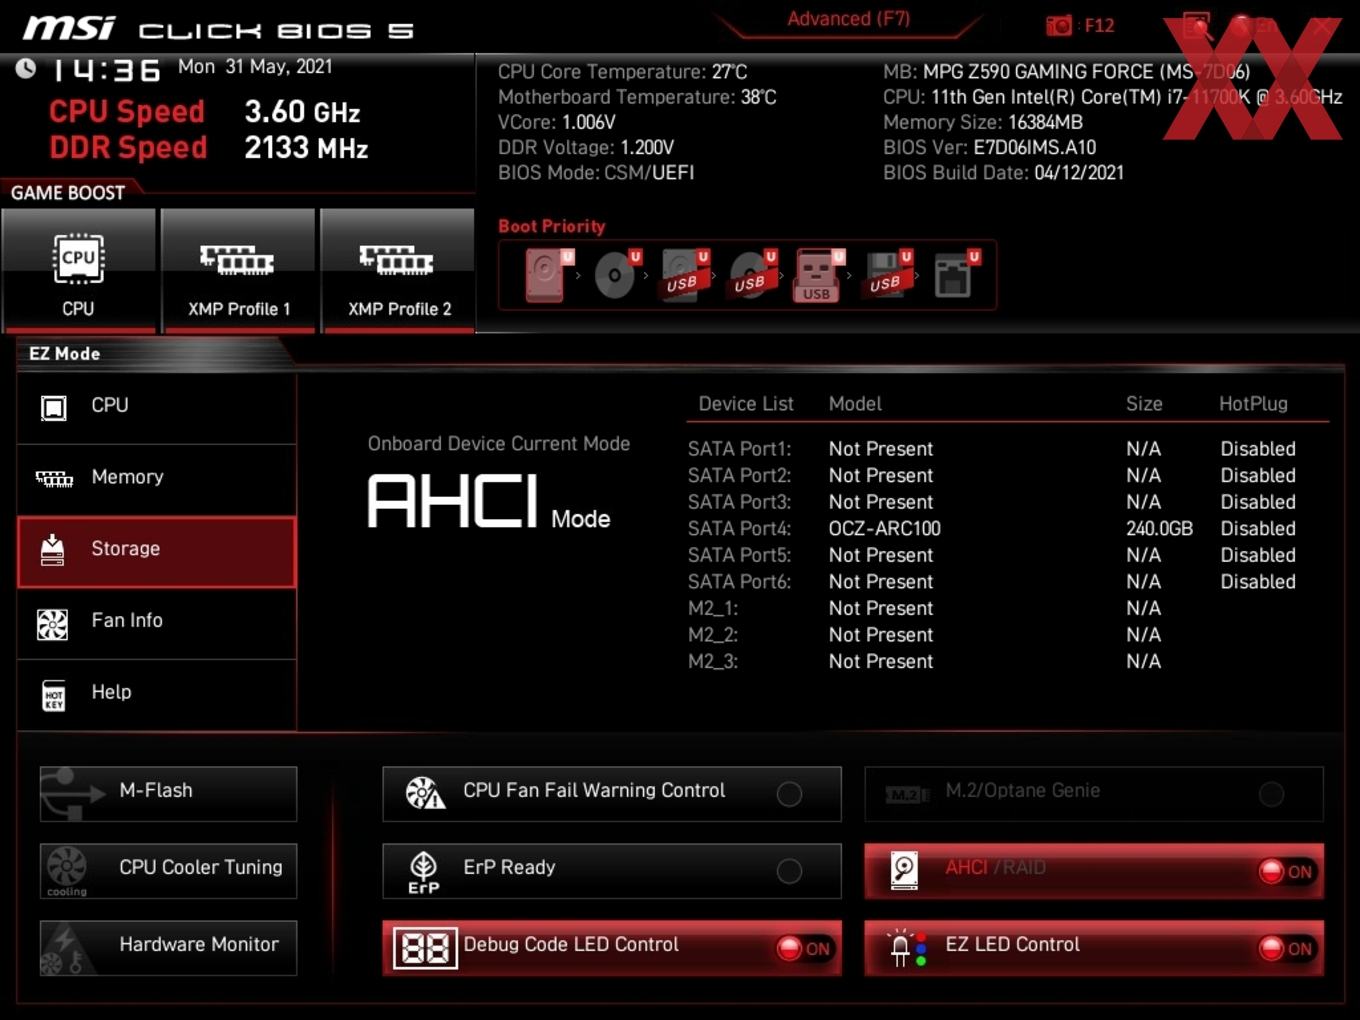1360x1020 pixels.
Task: Click the Device List column header
Action: pyautogui.click(x=746, y=404)
